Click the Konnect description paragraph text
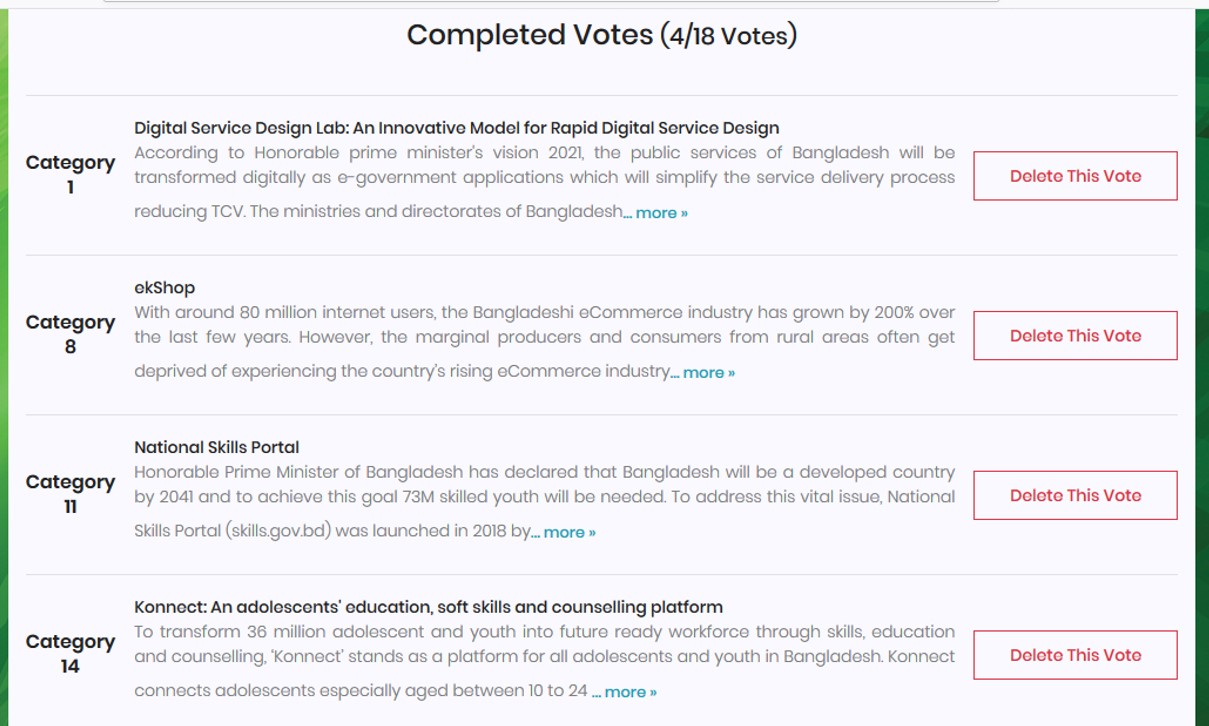The image size is (1209, 726). click(x=544, y=661)
